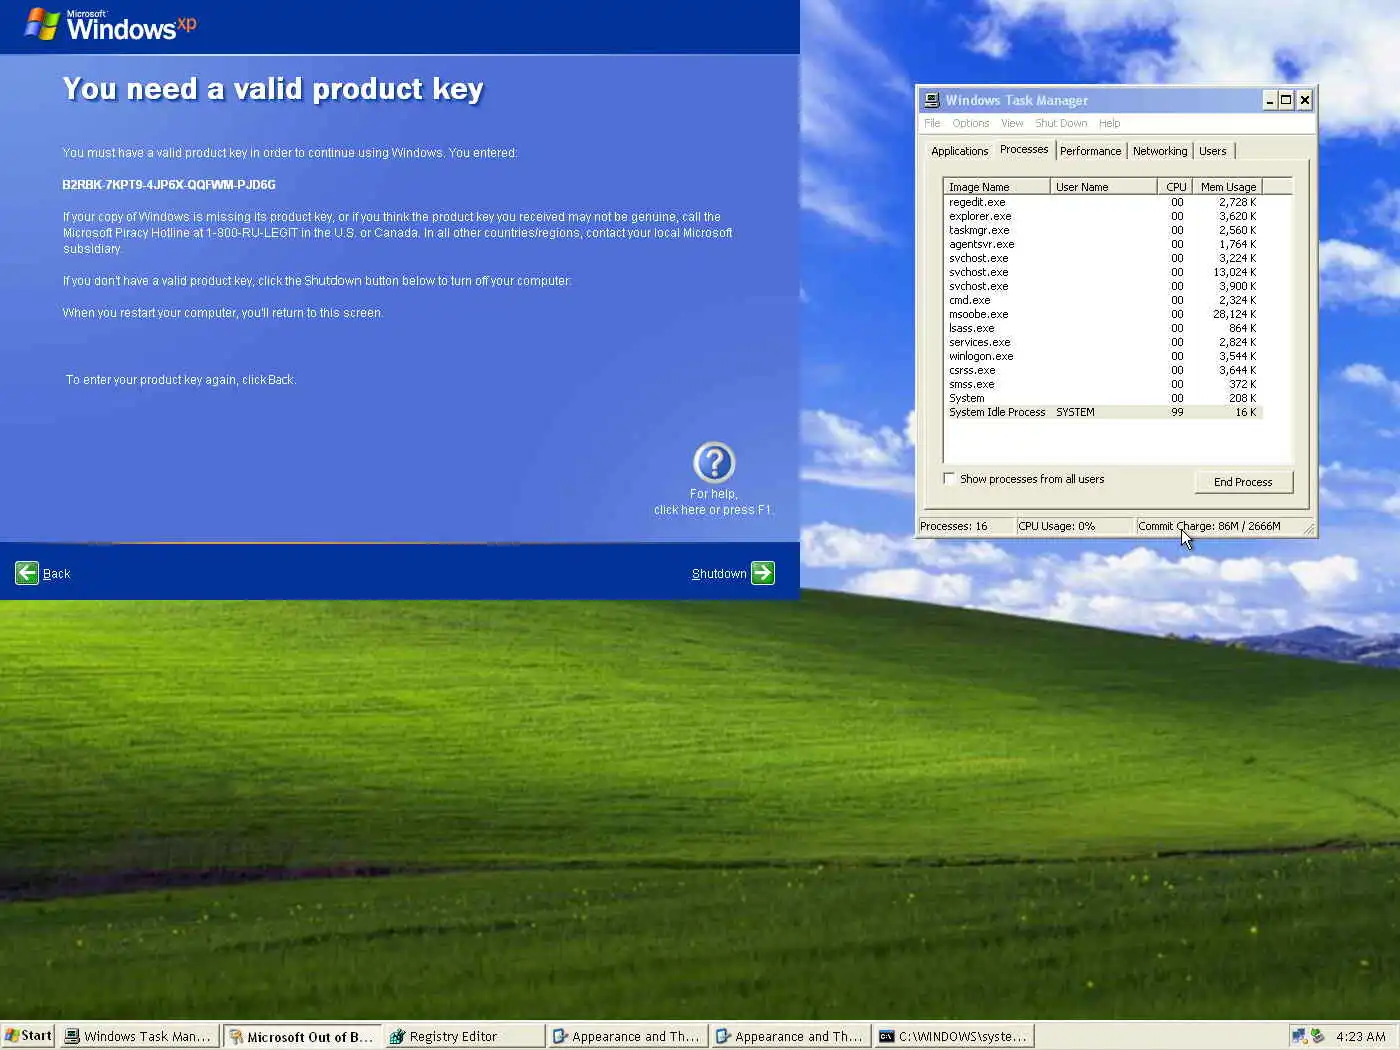This screenshot has height=1050, width=1400.
Task: Click the 4:23 AM taskbar clock
Action: (x=1360, y=1036)
